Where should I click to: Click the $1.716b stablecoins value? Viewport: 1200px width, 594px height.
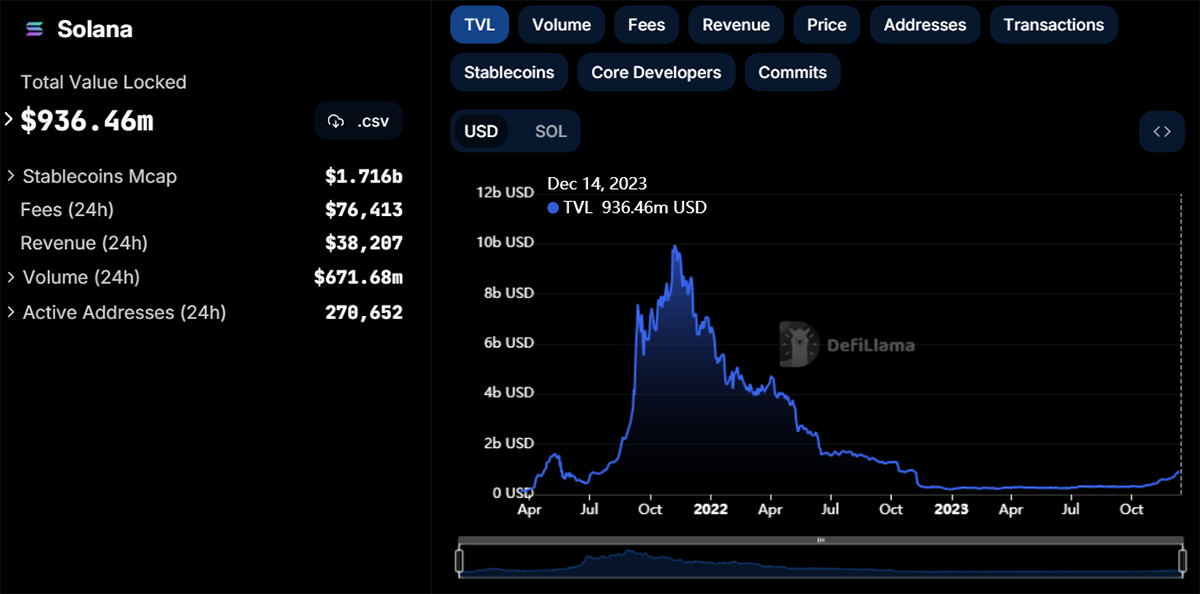pos(364,177)
